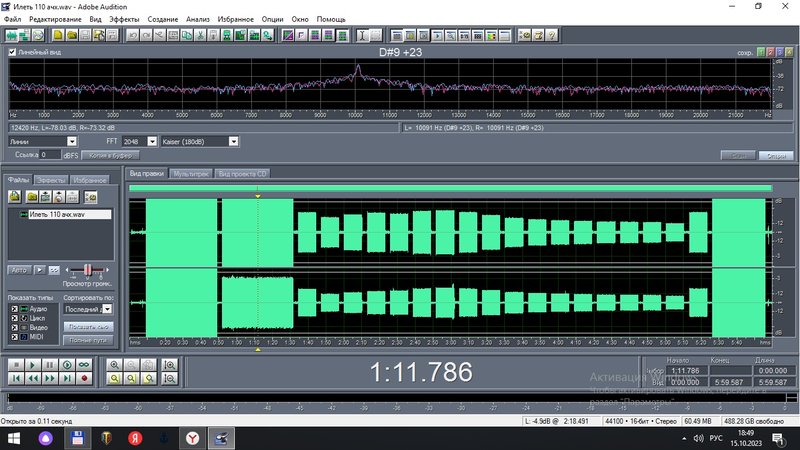Adjust the Просмотр громк. volume slider
This screenshot has height=450, width=800.
[x=87, y=269]
